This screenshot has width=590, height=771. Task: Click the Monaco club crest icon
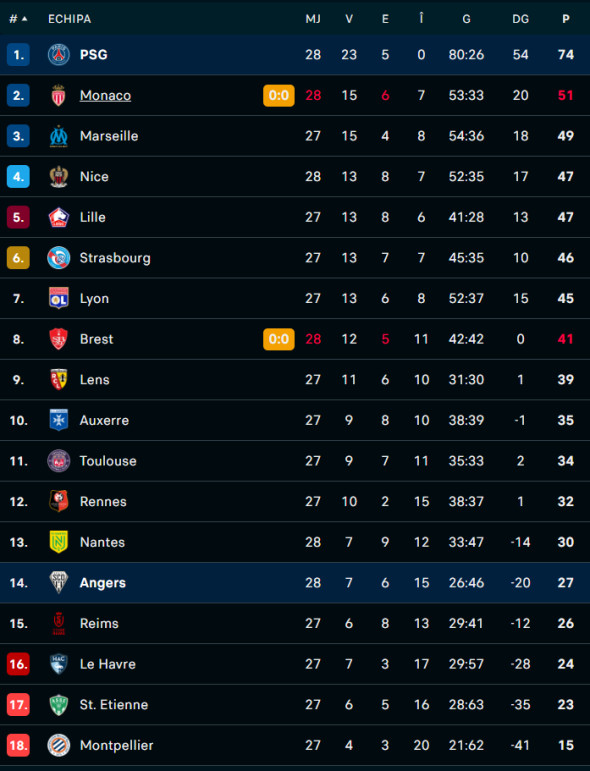tap(59, 95)
